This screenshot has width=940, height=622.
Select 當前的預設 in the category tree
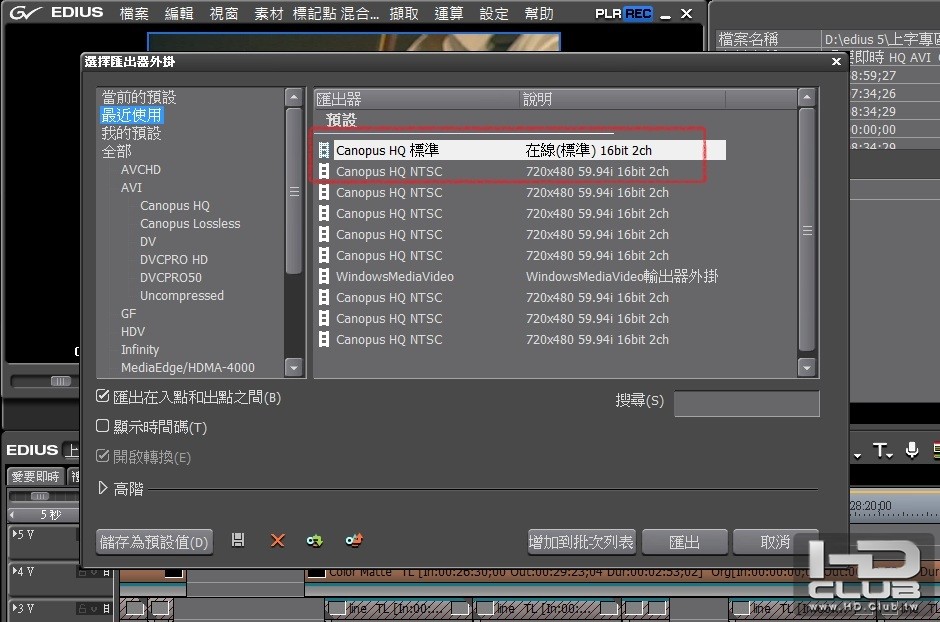point(138,97)
